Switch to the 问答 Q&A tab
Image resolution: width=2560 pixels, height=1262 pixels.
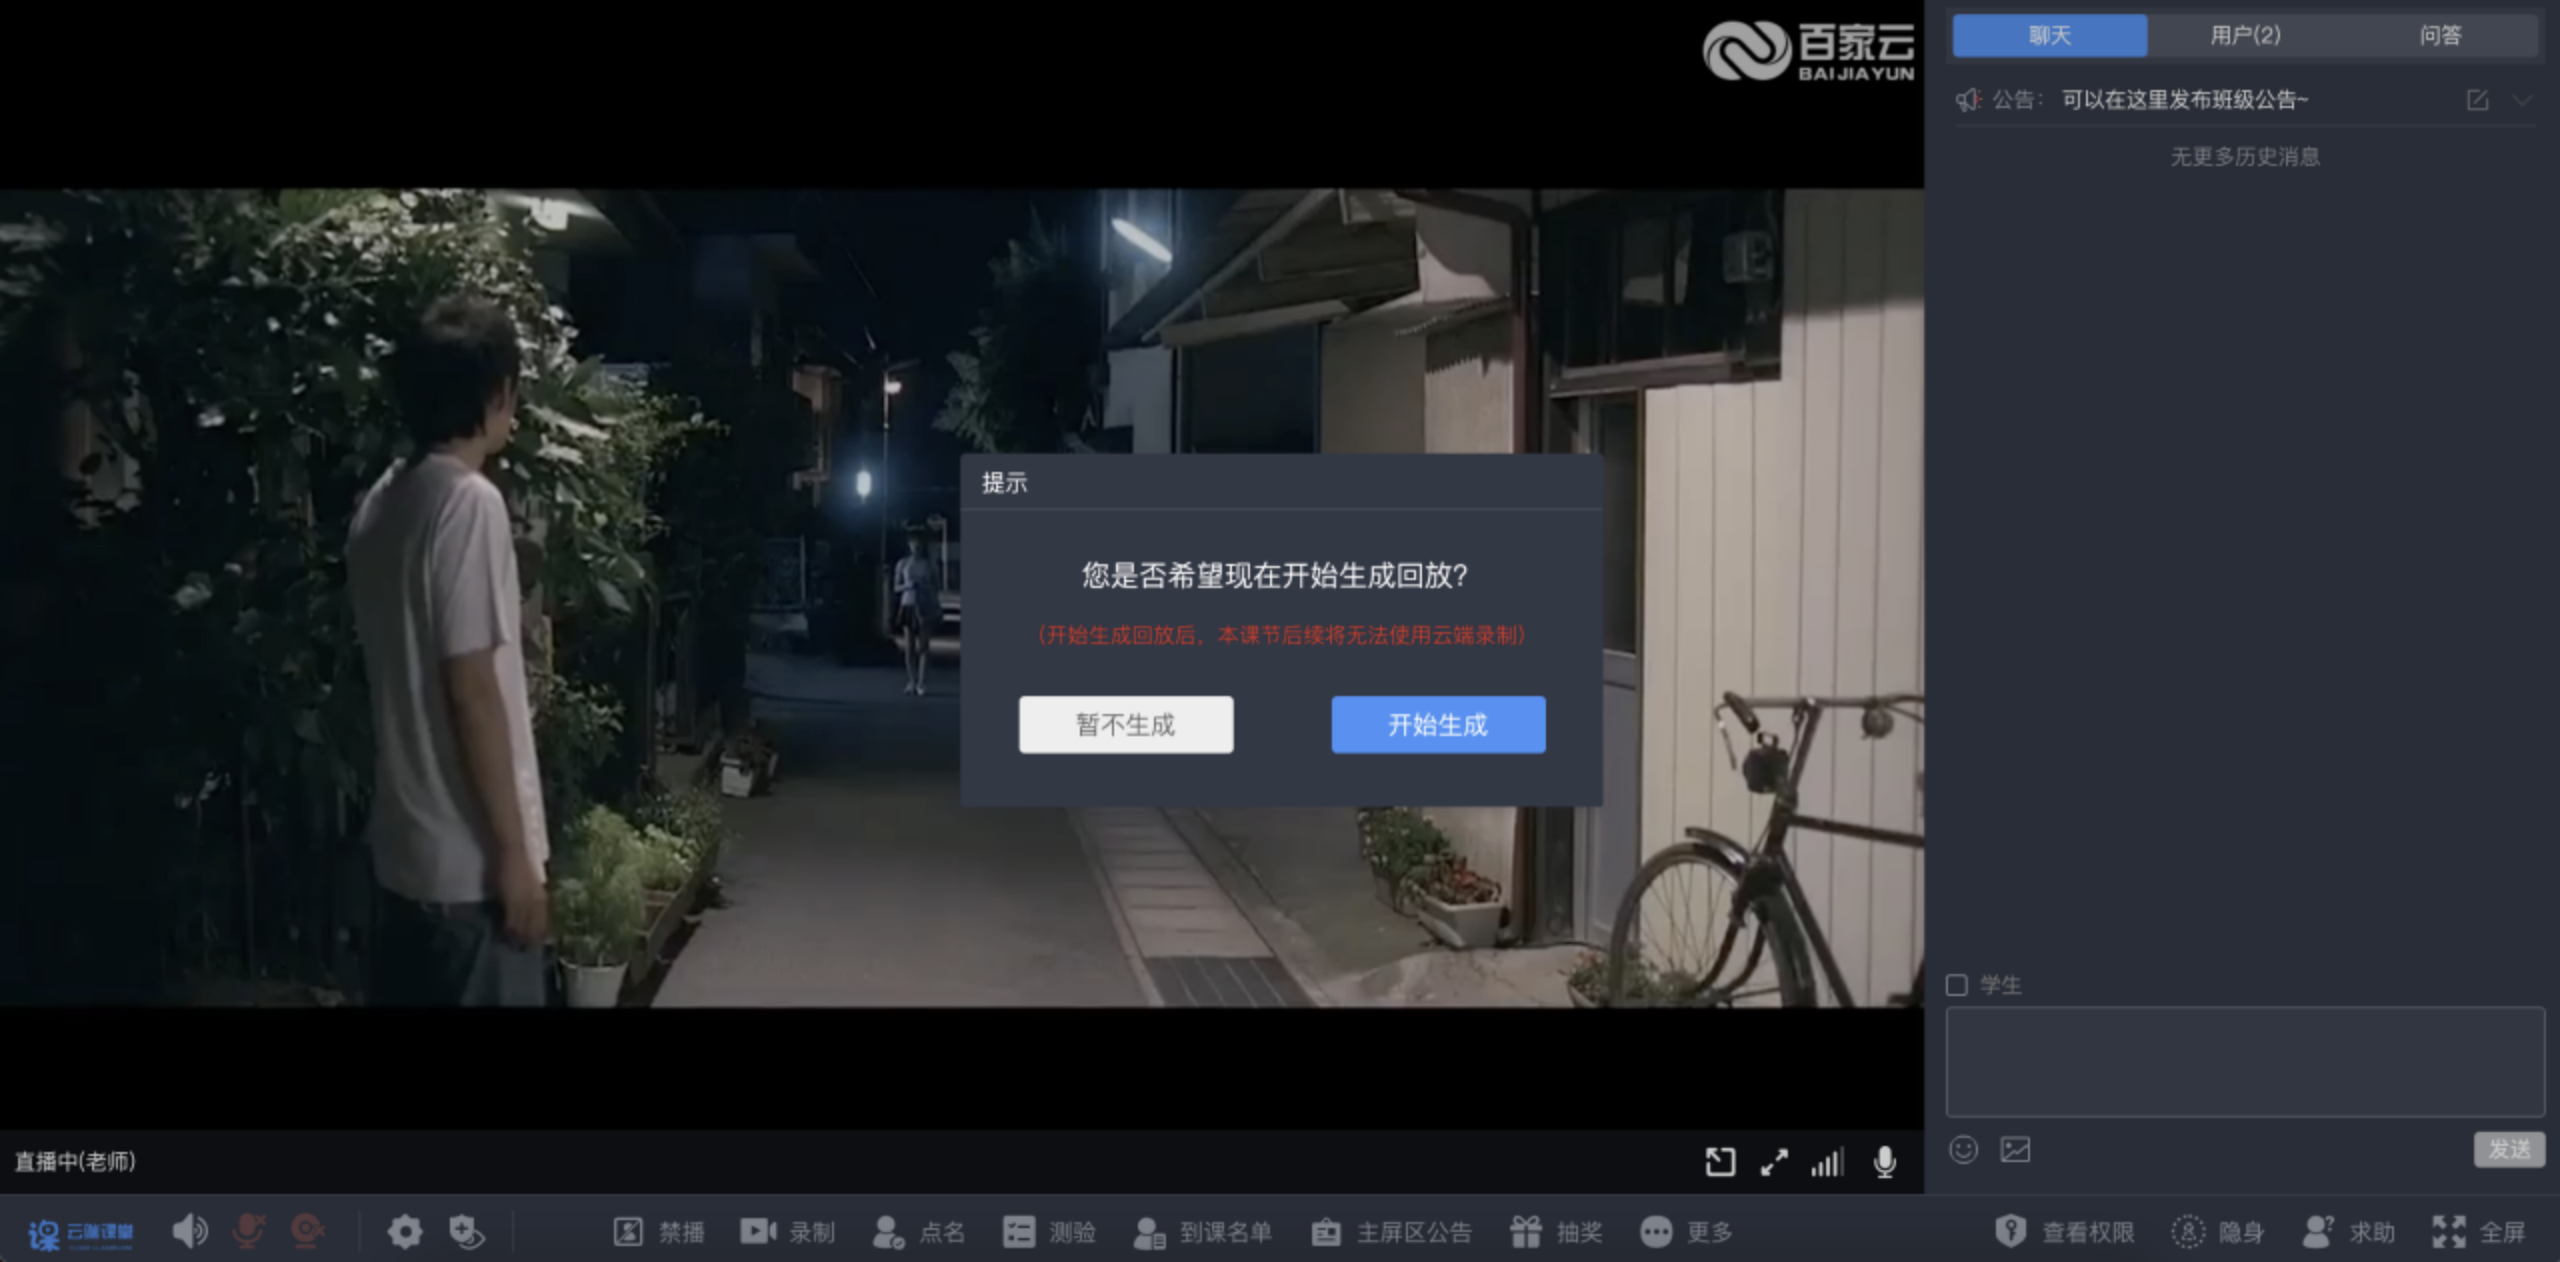(2440, 36)
